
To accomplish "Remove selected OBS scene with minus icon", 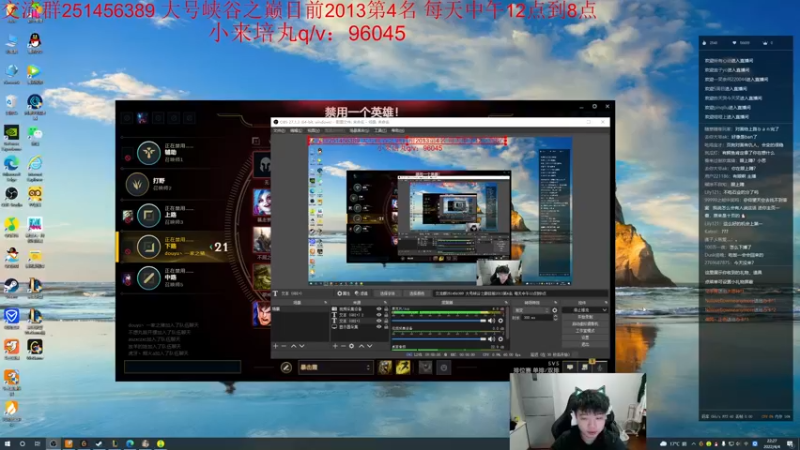I will pos(284,346).
